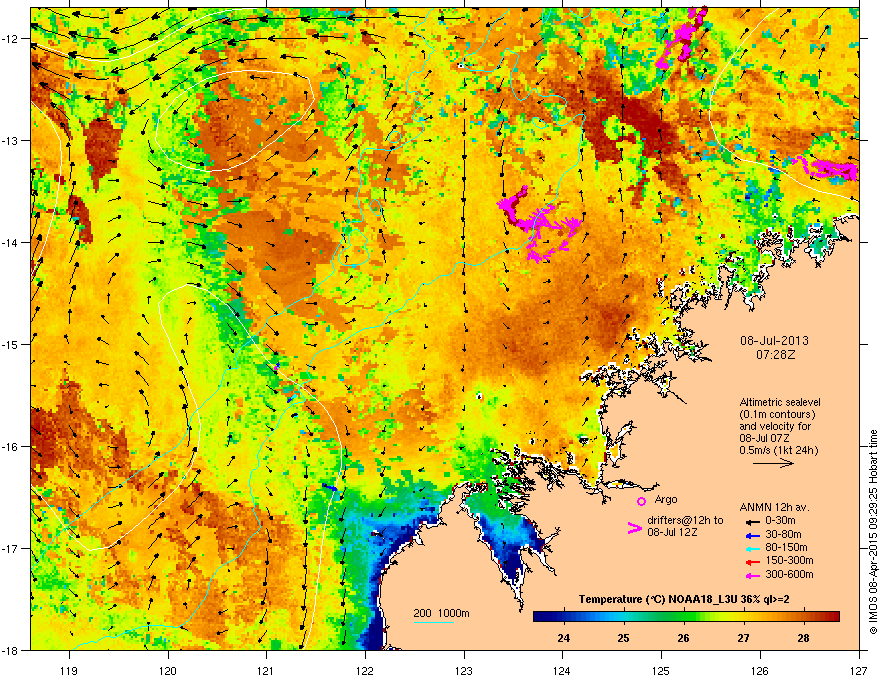Select the red 150-300m legend arrow

[751, 562]
